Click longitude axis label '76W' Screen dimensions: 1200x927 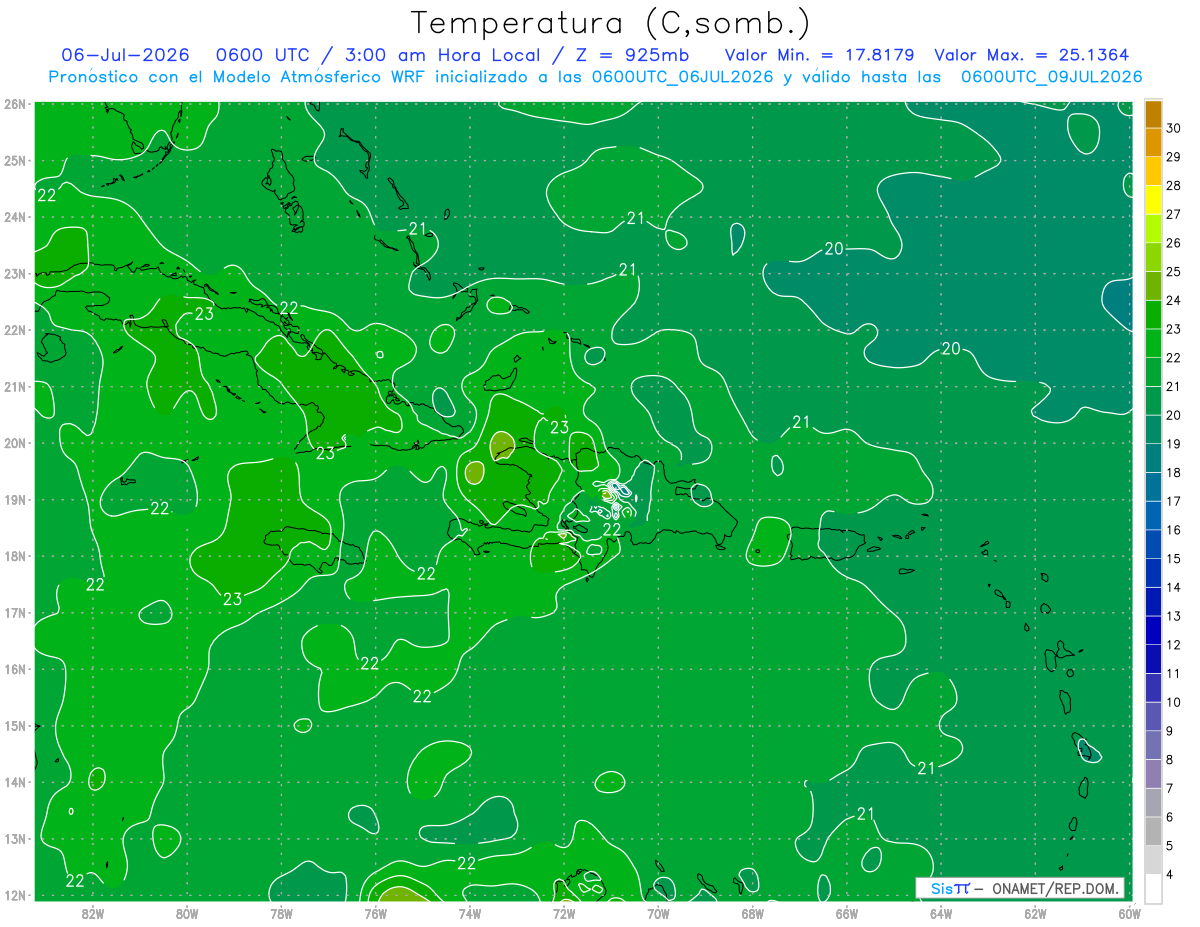(x=376, y=913)
